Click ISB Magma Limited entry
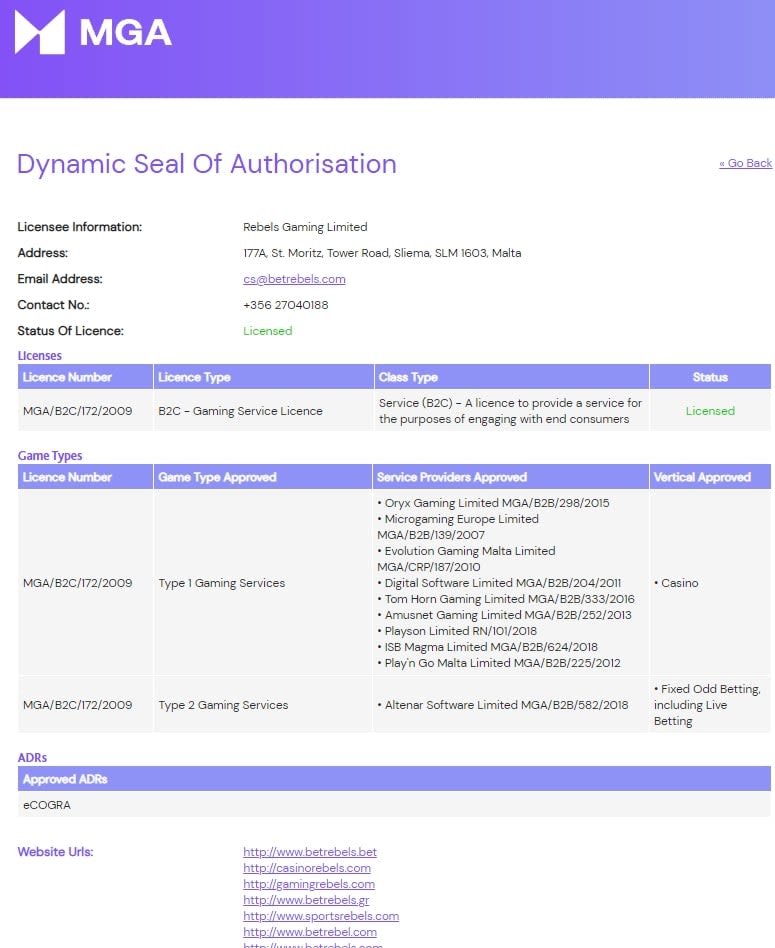This screenshot has height=948, width=775. 487,647
